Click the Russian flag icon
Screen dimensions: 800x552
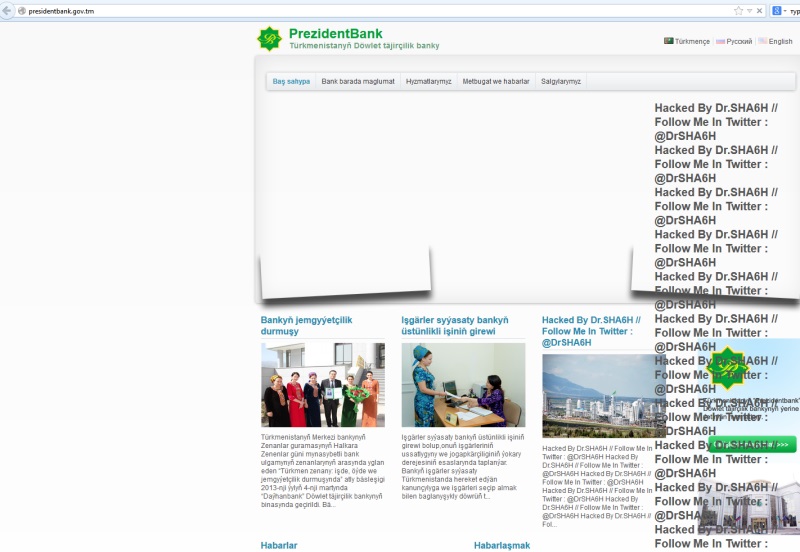pyautogui.click(x=720, y=41)
